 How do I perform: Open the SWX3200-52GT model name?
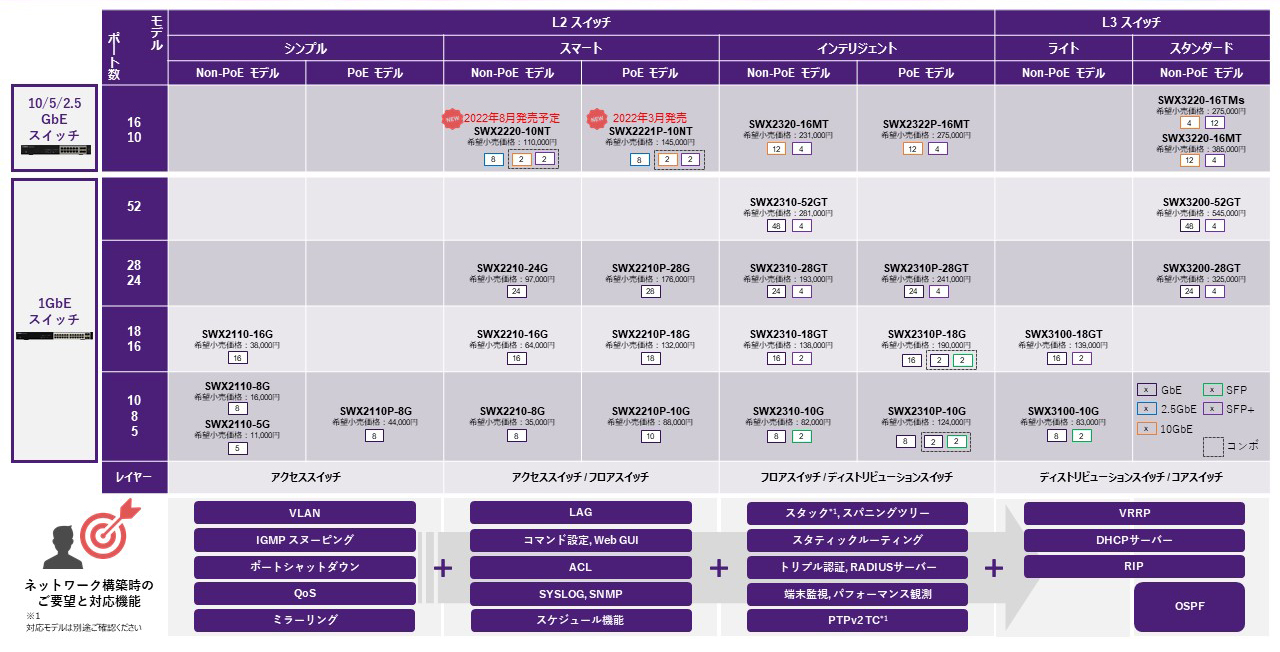1200,202
